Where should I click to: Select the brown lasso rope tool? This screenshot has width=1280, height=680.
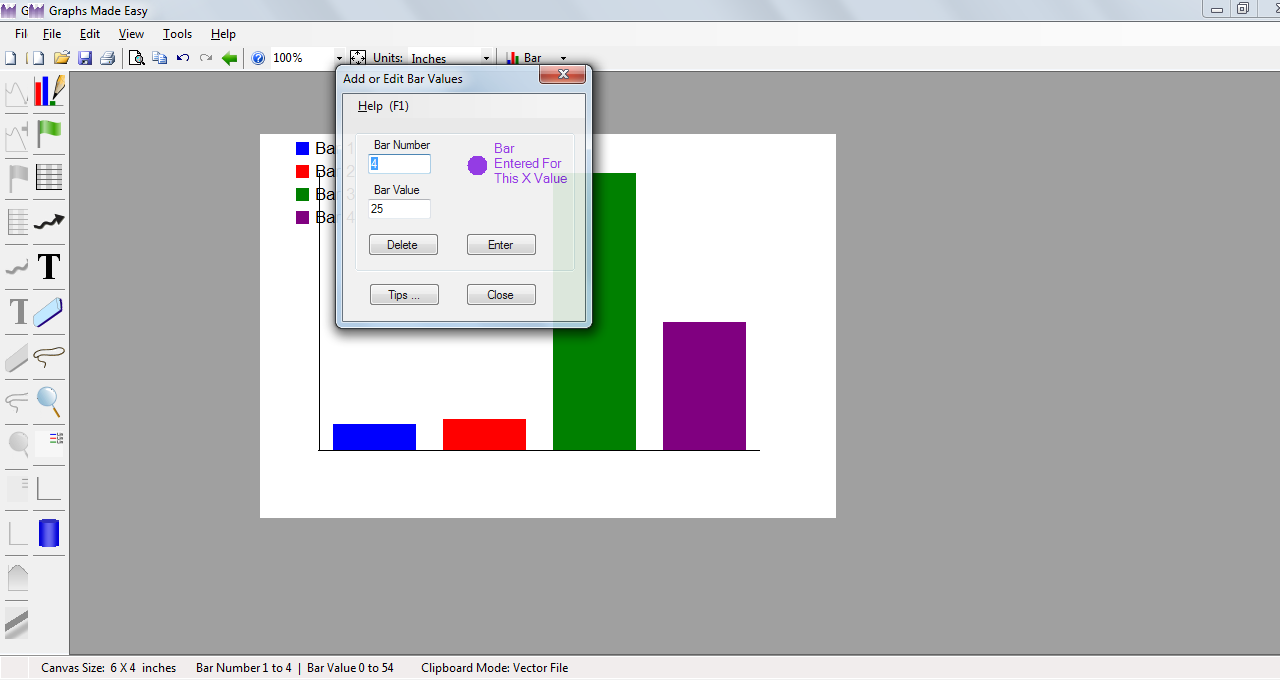[x=50, y=356]
